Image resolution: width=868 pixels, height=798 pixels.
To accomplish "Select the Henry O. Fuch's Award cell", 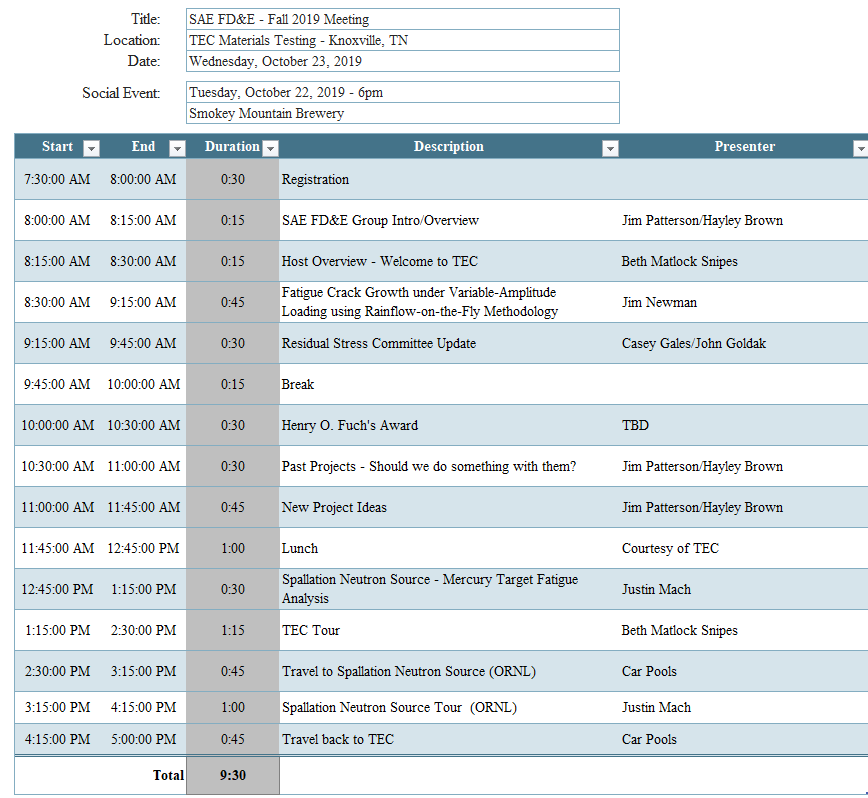I will (446, 426).
